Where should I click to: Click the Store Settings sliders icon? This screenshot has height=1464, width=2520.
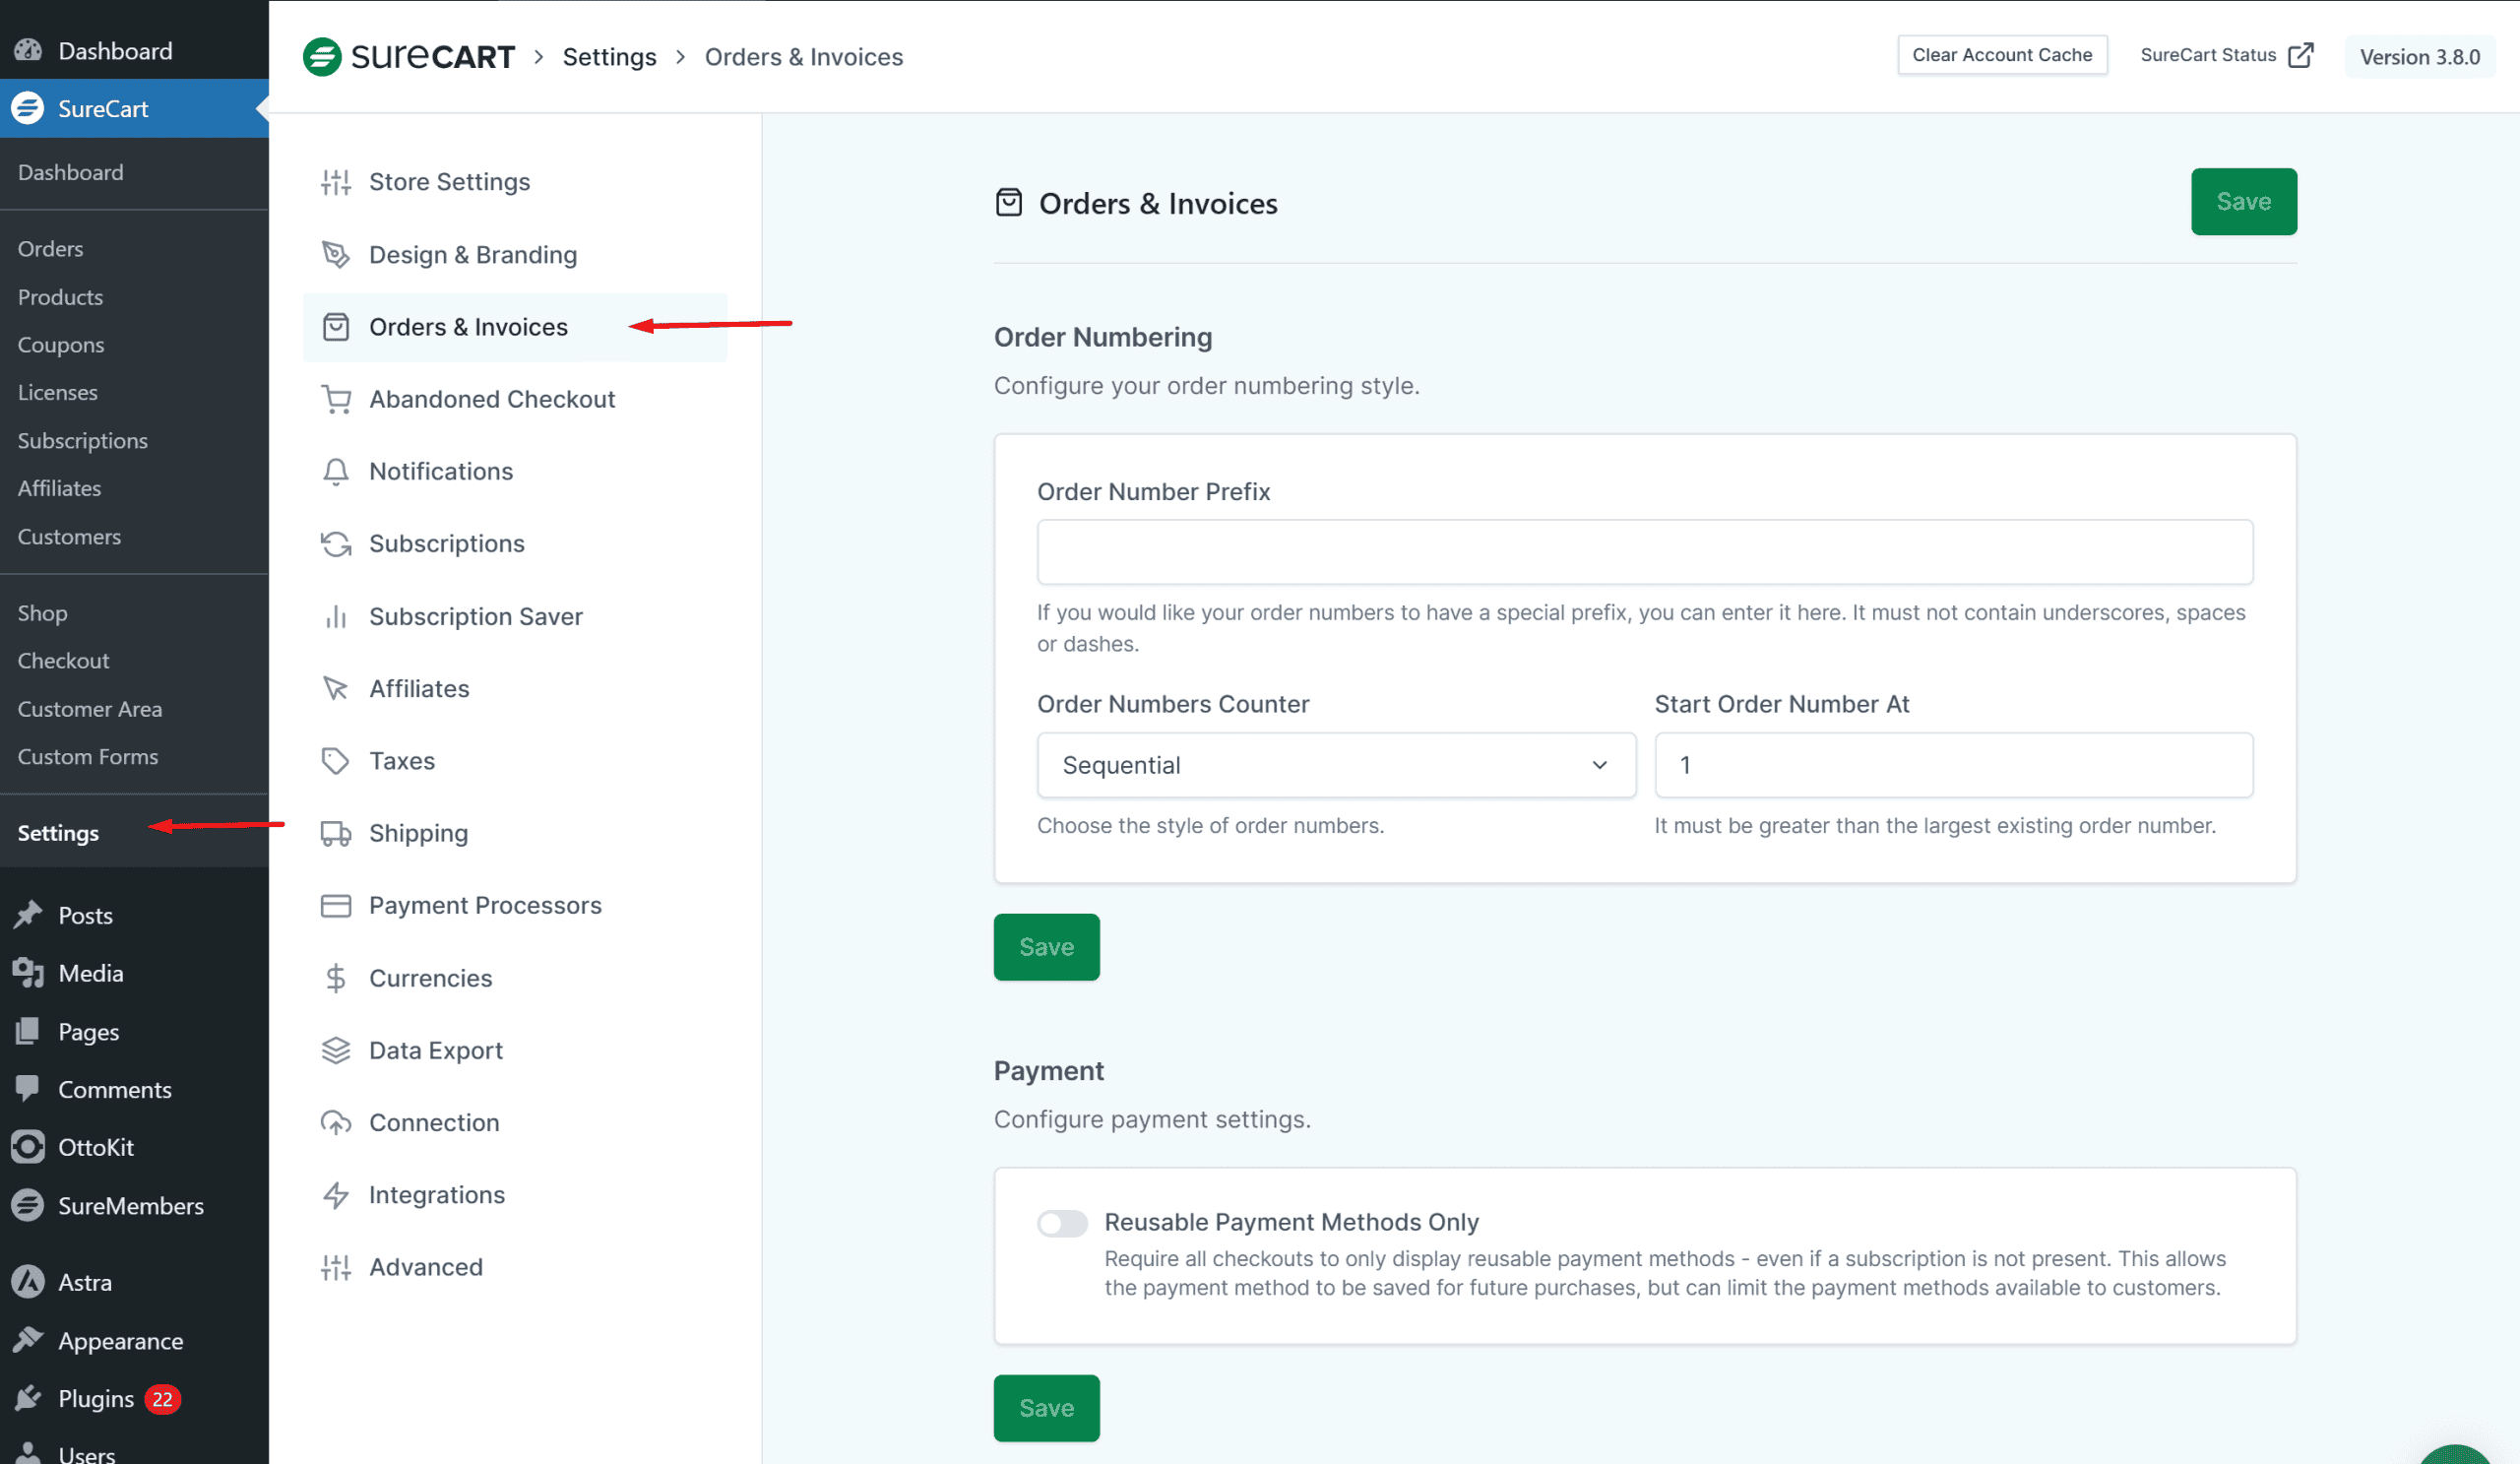336,182
